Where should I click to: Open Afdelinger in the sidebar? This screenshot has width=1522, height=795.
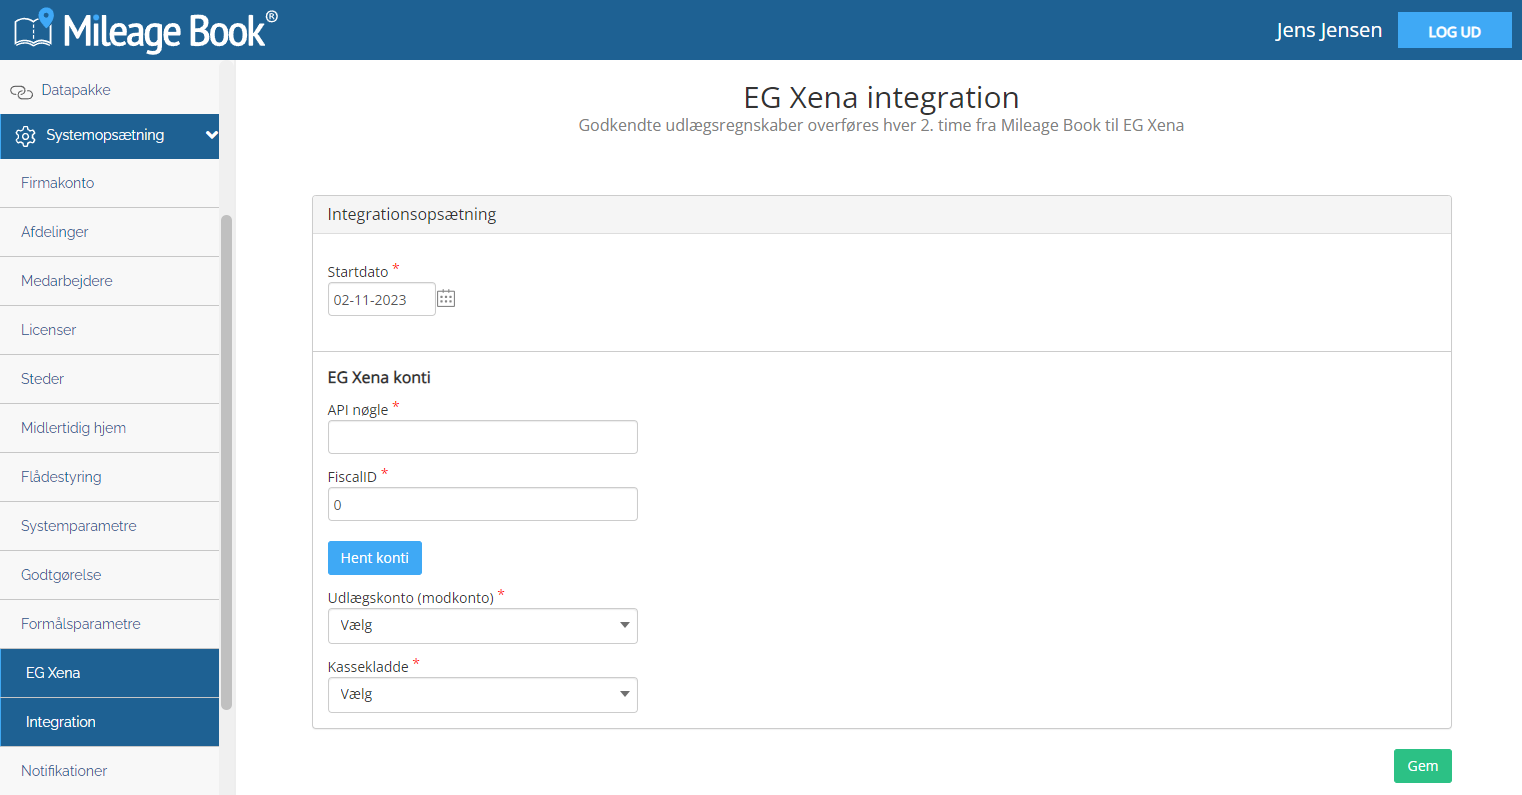110,232
